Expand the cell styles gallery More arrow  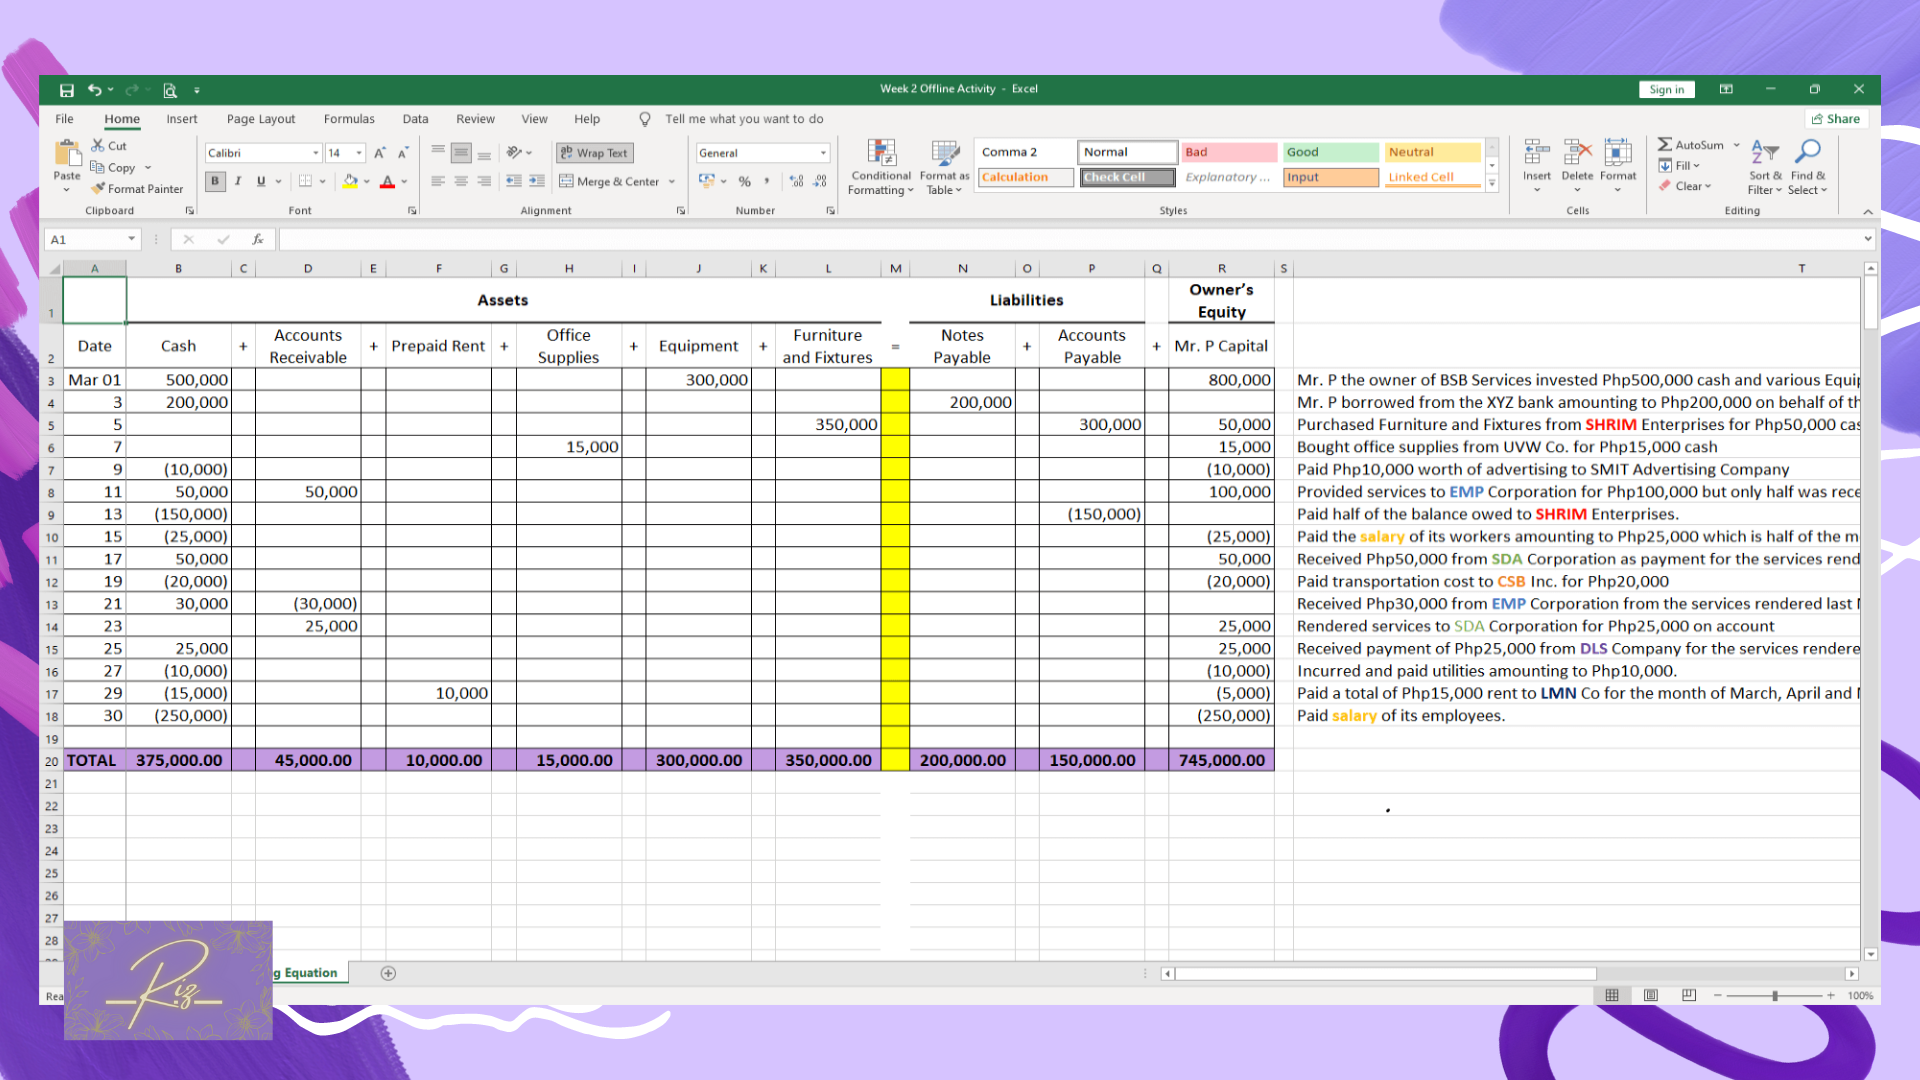click(1492, 183)
